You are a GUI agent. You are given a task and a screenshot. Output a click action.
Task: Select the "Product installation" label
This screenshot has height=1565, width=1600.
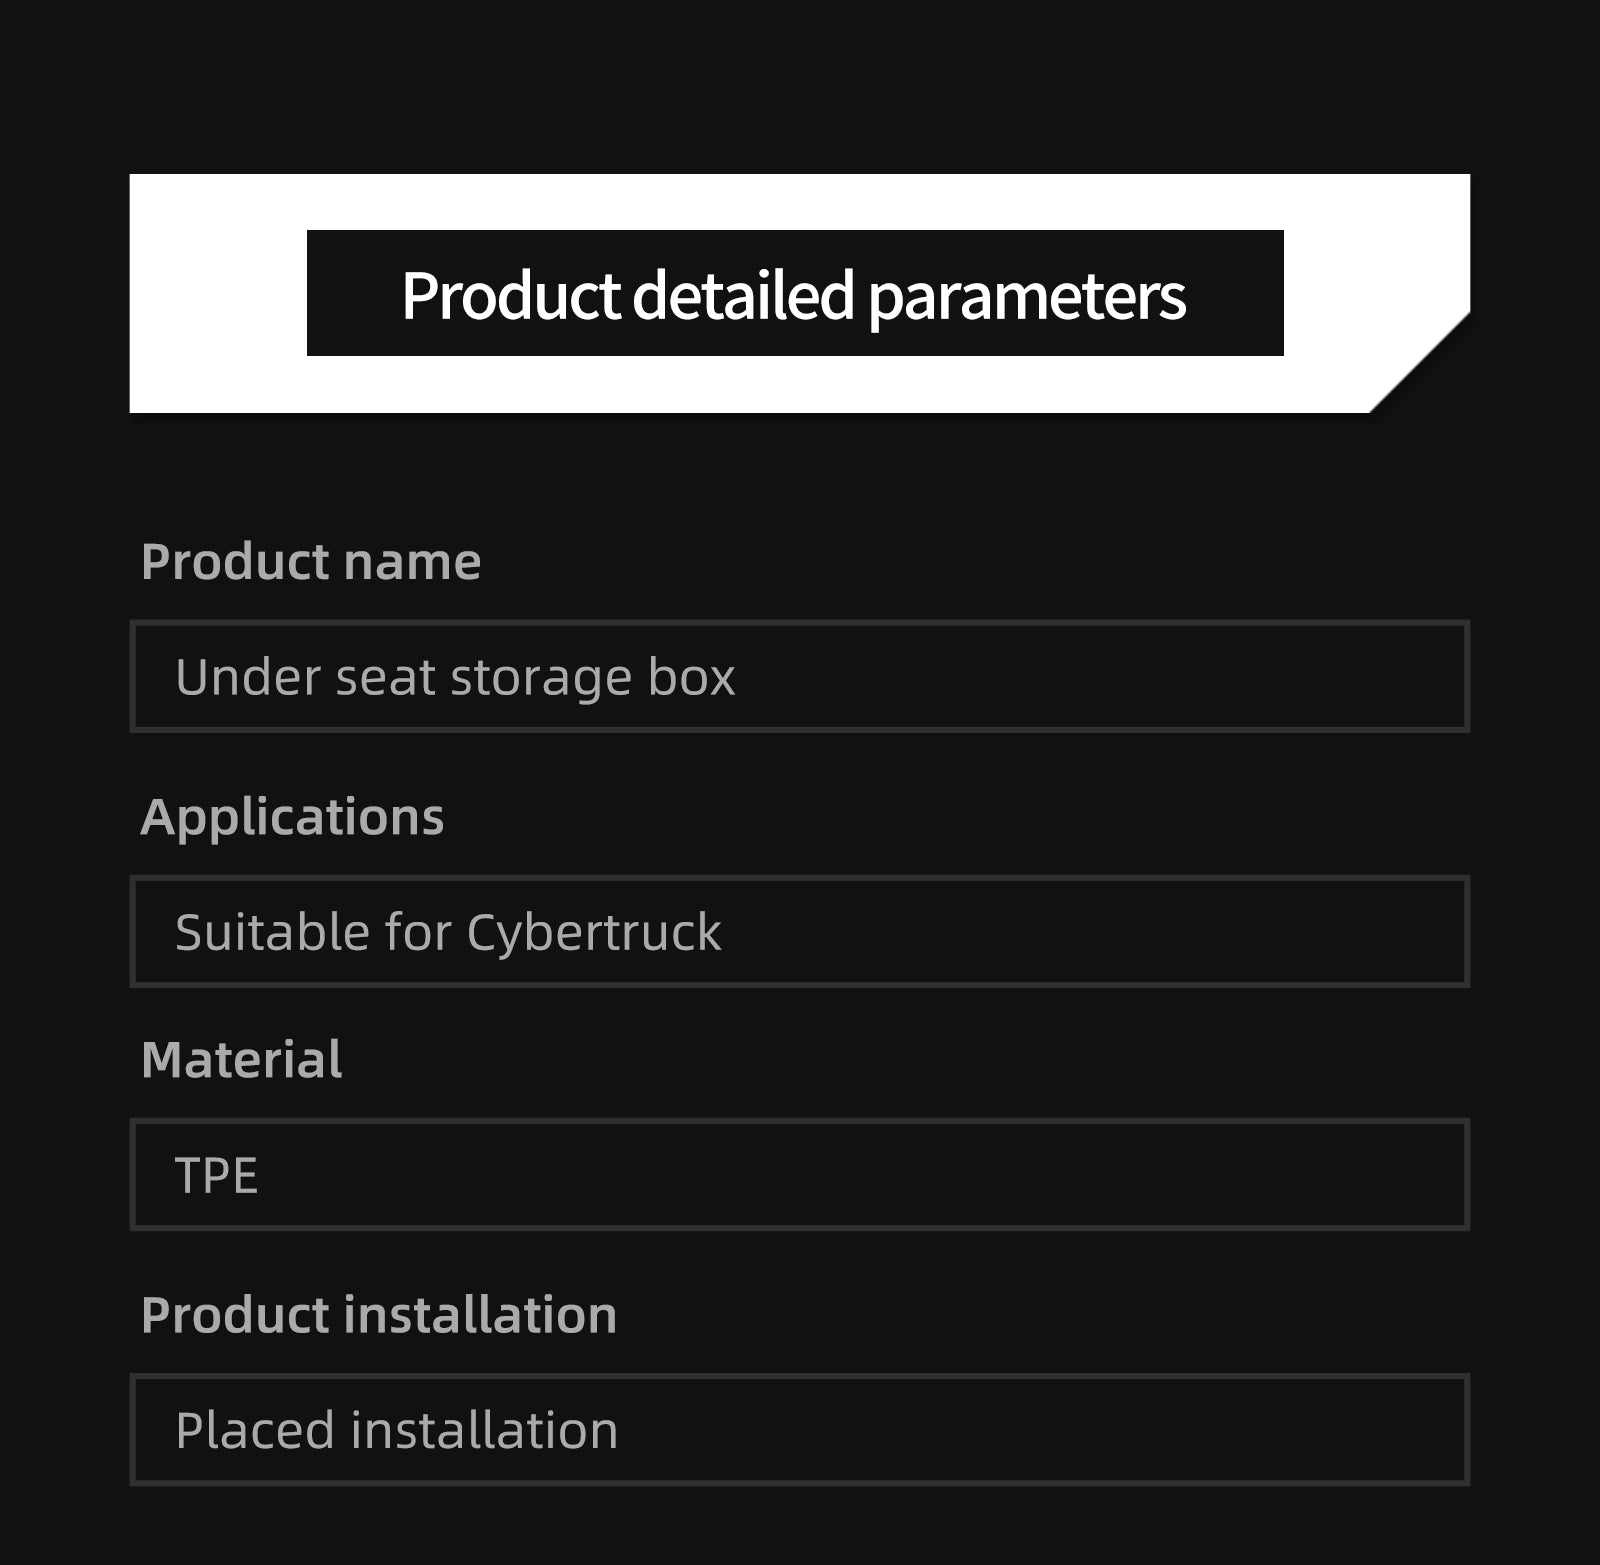(379, 1314)
